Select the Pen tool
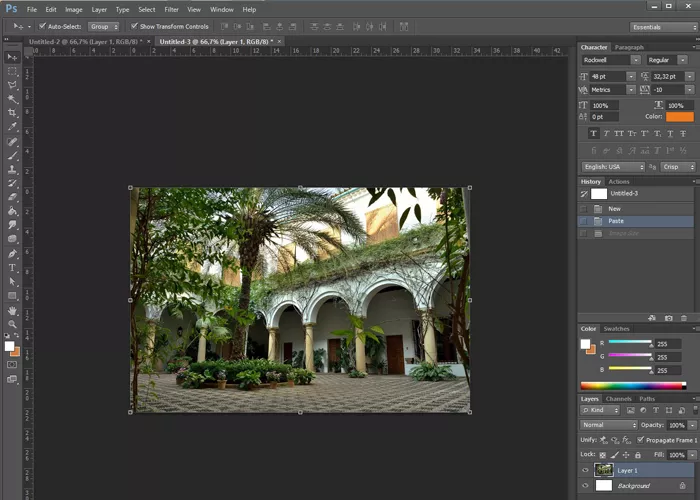700x500 pixels. pos(12,254)
